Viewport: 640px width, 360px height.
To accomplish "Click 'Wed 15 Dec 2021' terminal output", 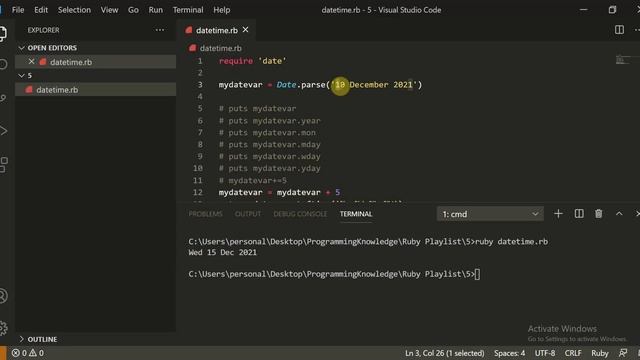I will pyautogui.click(x=222, y=252).
